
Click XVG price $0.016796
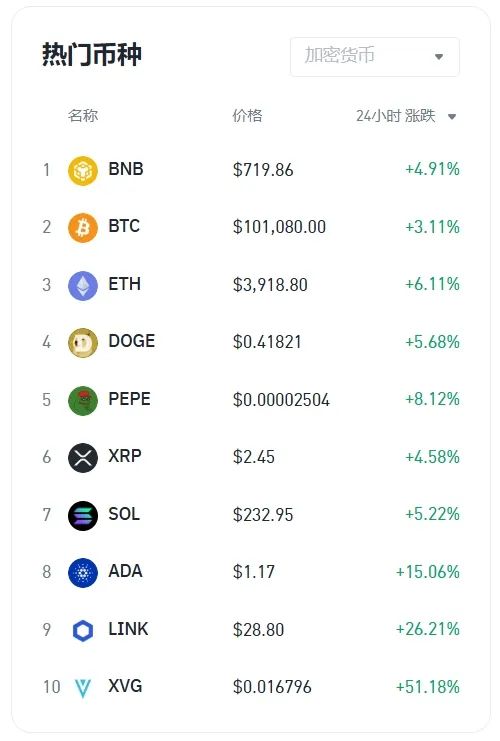tap(272, 687)
